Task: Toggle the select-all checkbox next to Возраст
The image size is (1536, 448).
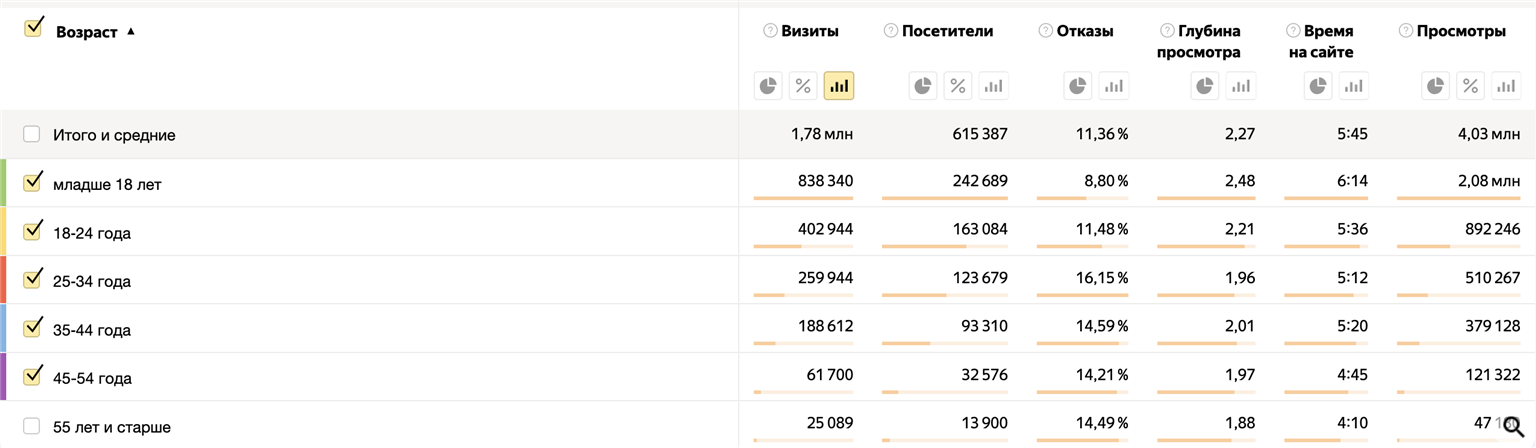Action: coord(33,27)
